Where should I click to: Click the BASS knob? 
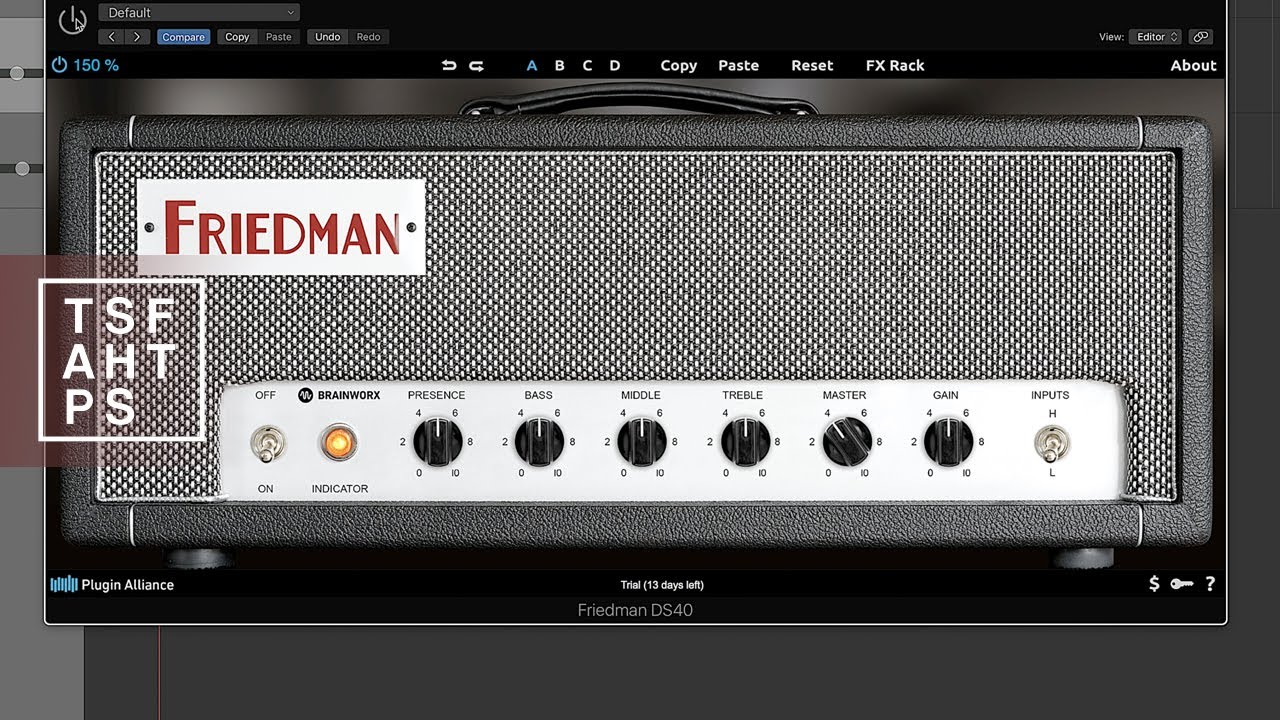[539, 441]
